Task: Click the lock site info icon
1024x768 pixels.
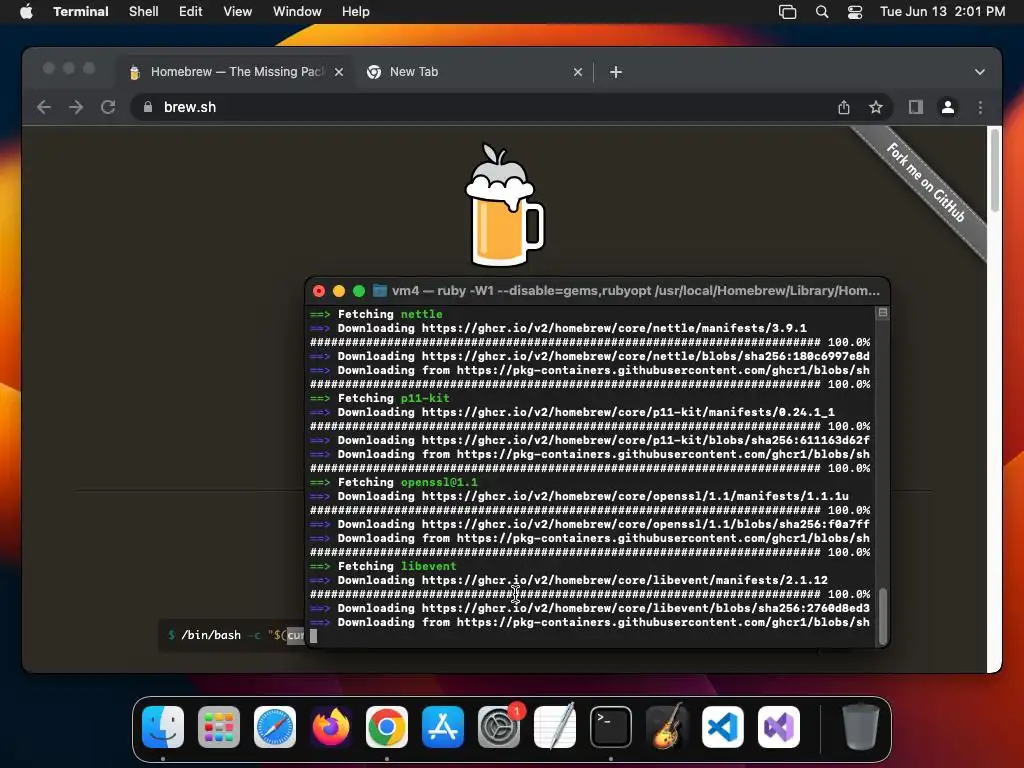Action: point(148,107)
